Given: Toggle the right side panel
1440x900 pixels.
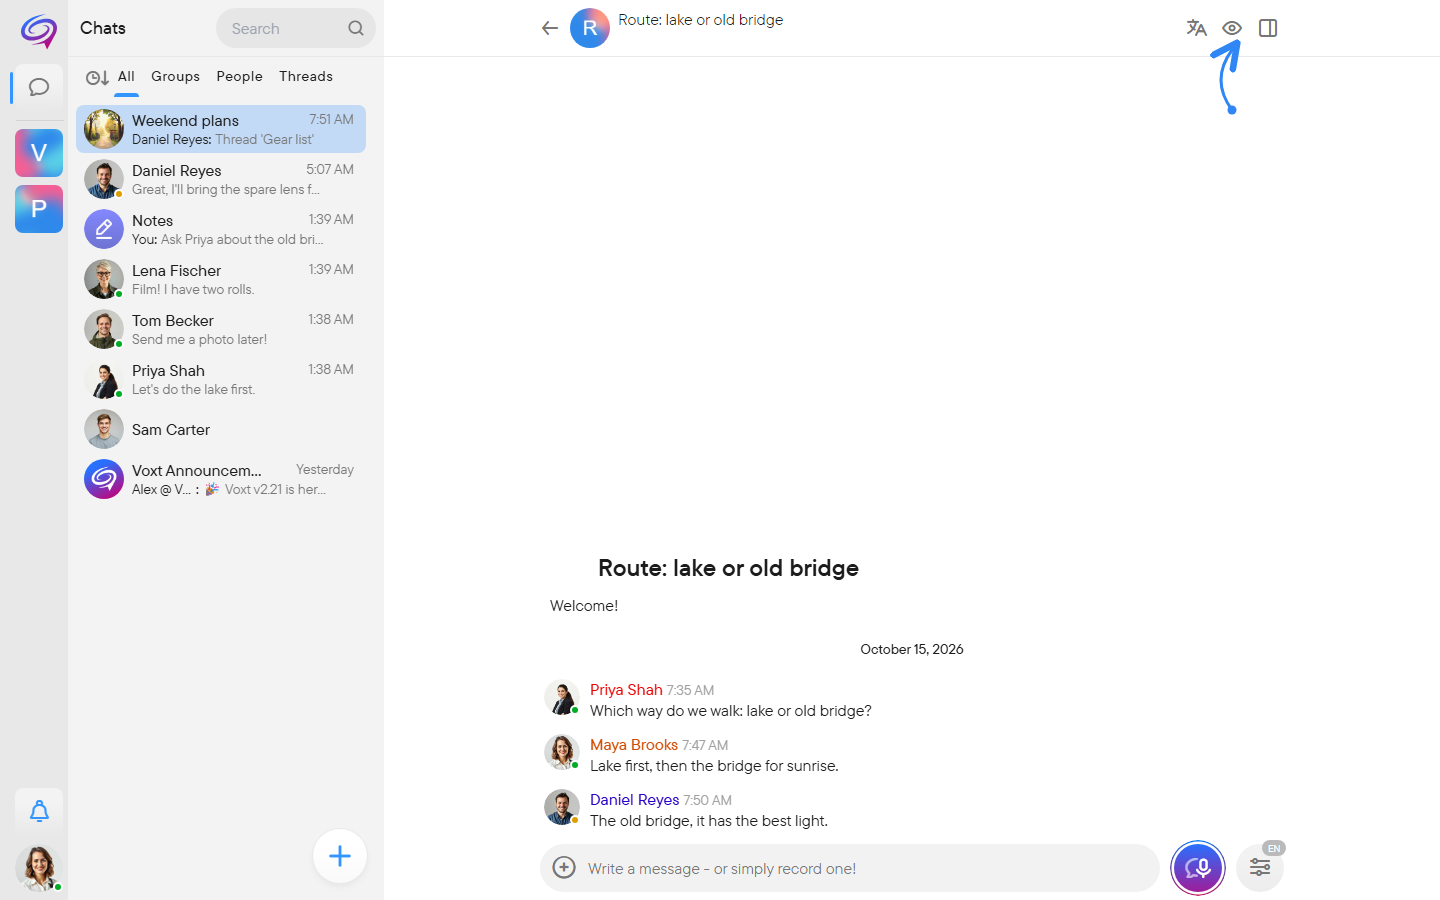Looking at the screenshot, I should coord(1268,28).
